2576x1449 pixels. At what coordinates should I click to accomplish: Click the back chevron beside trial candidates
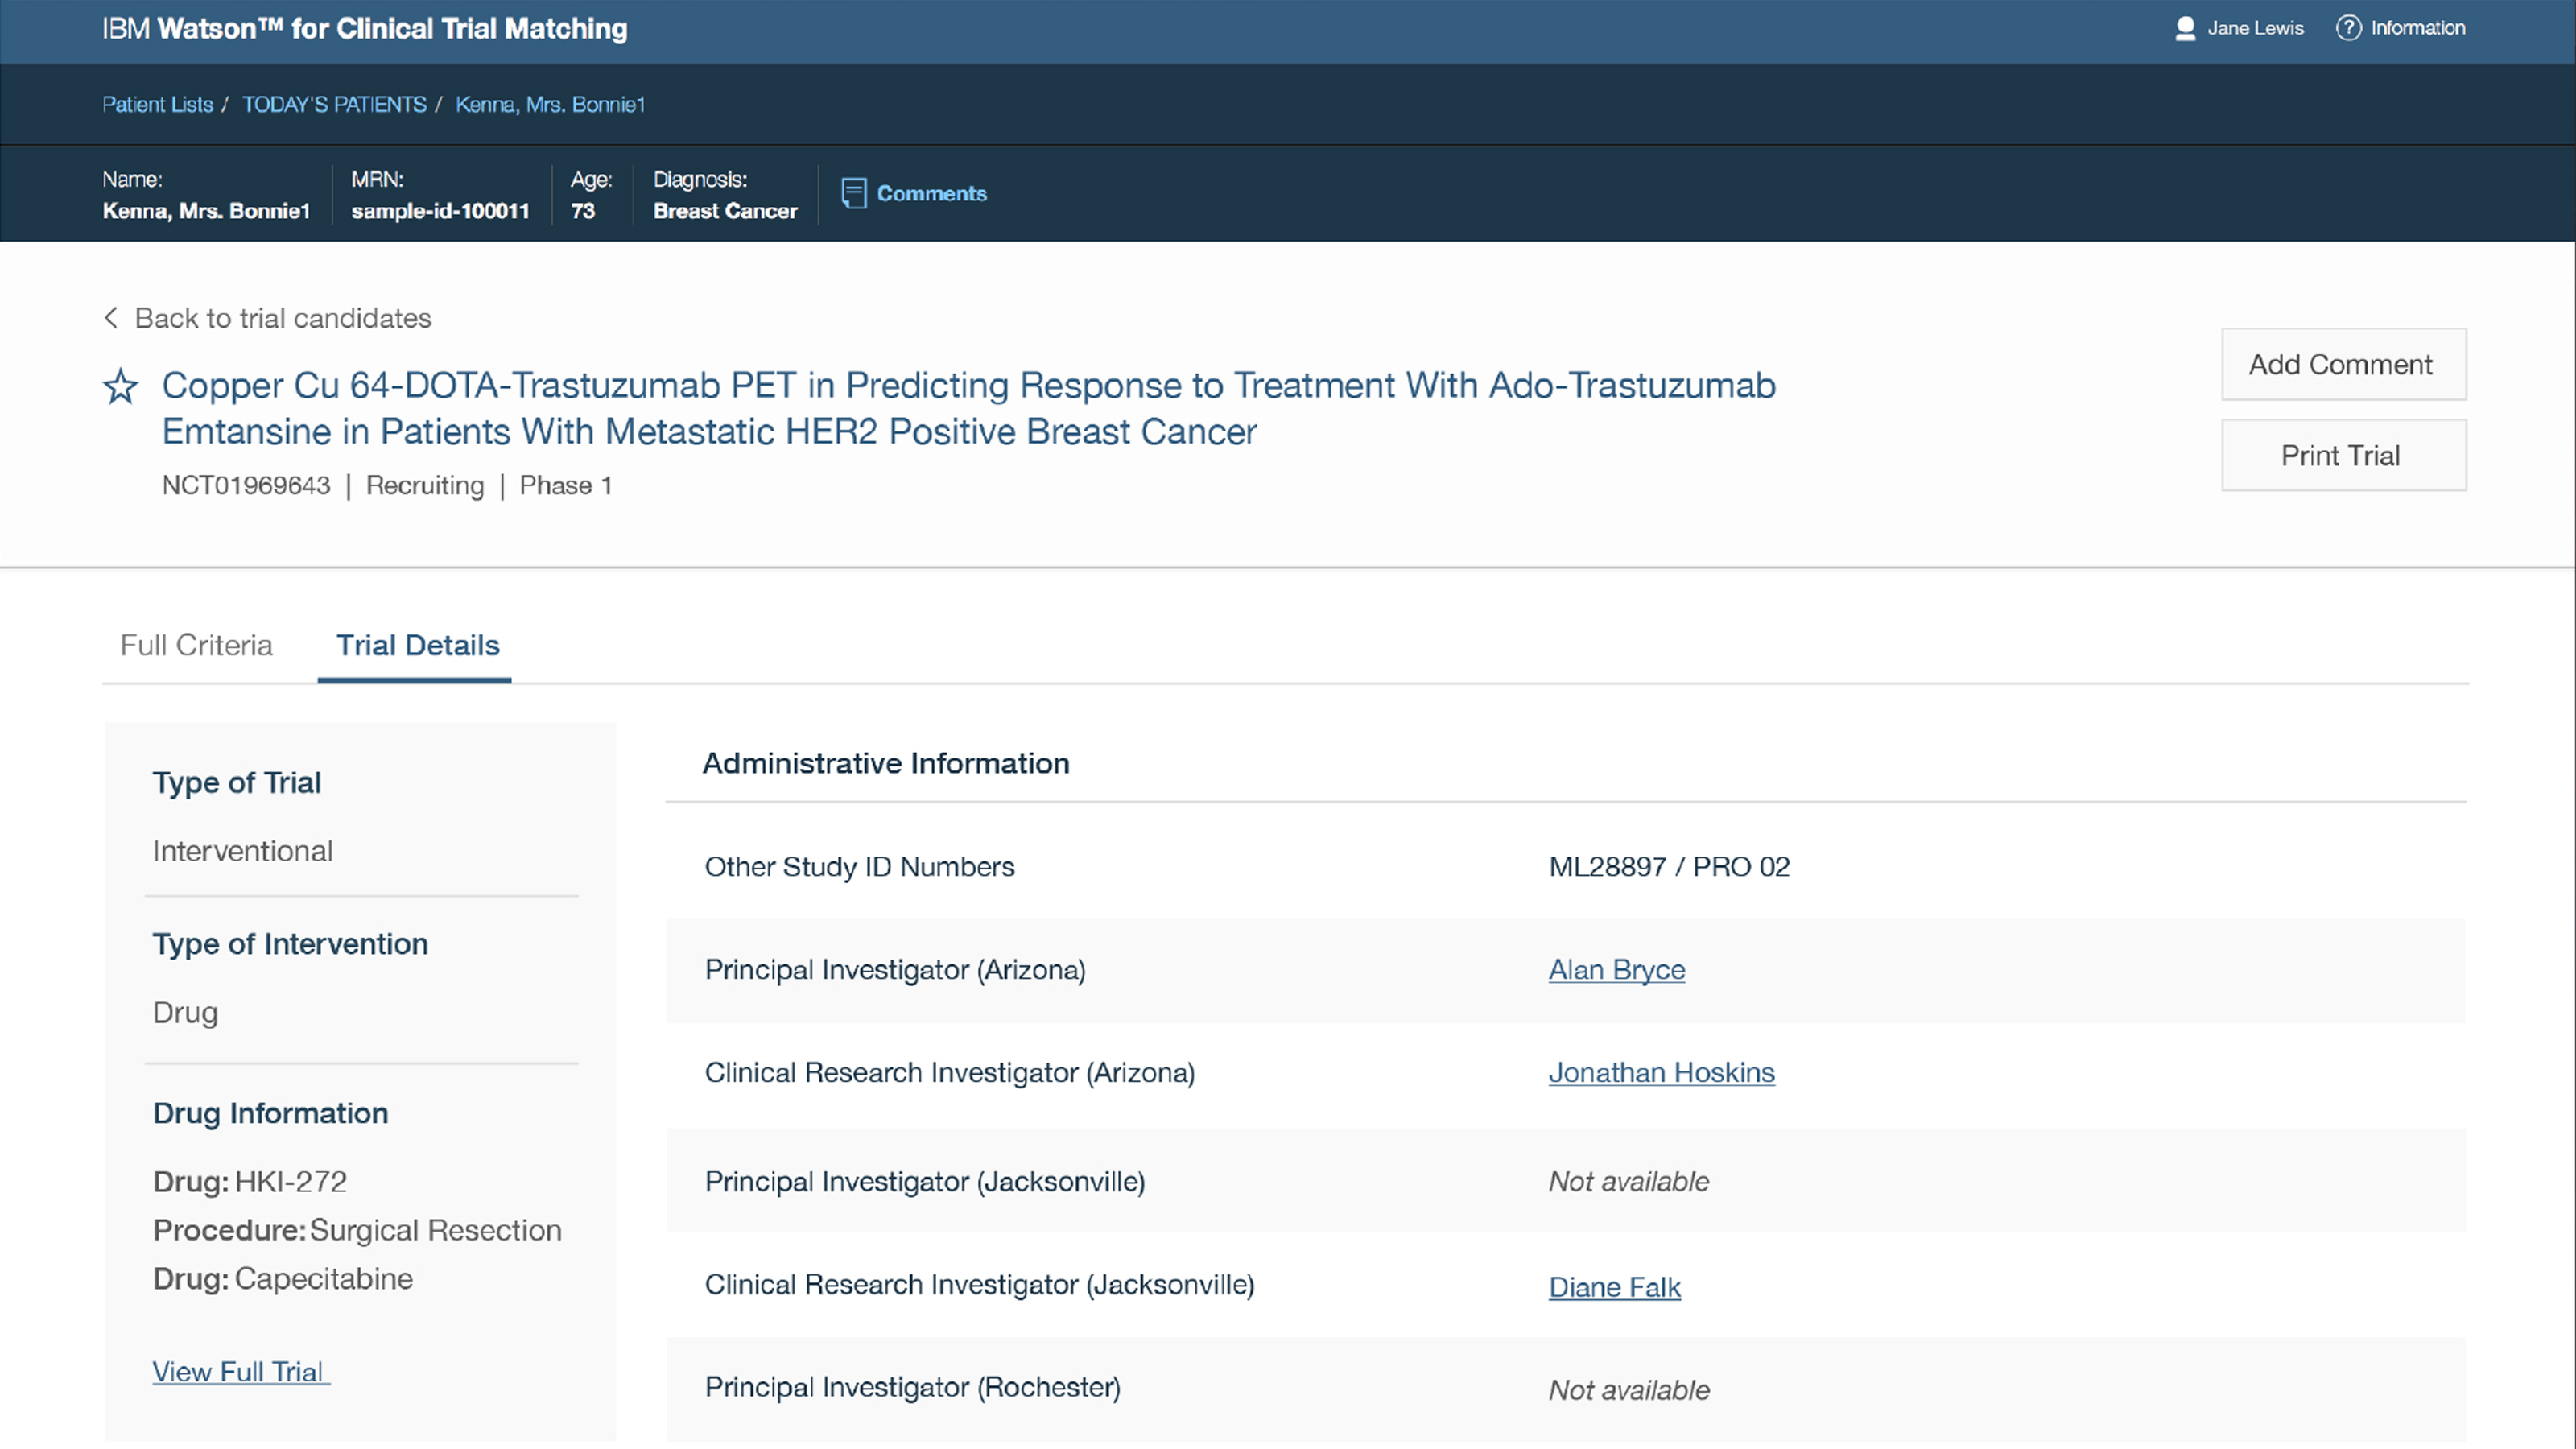(x=111, y=317)
